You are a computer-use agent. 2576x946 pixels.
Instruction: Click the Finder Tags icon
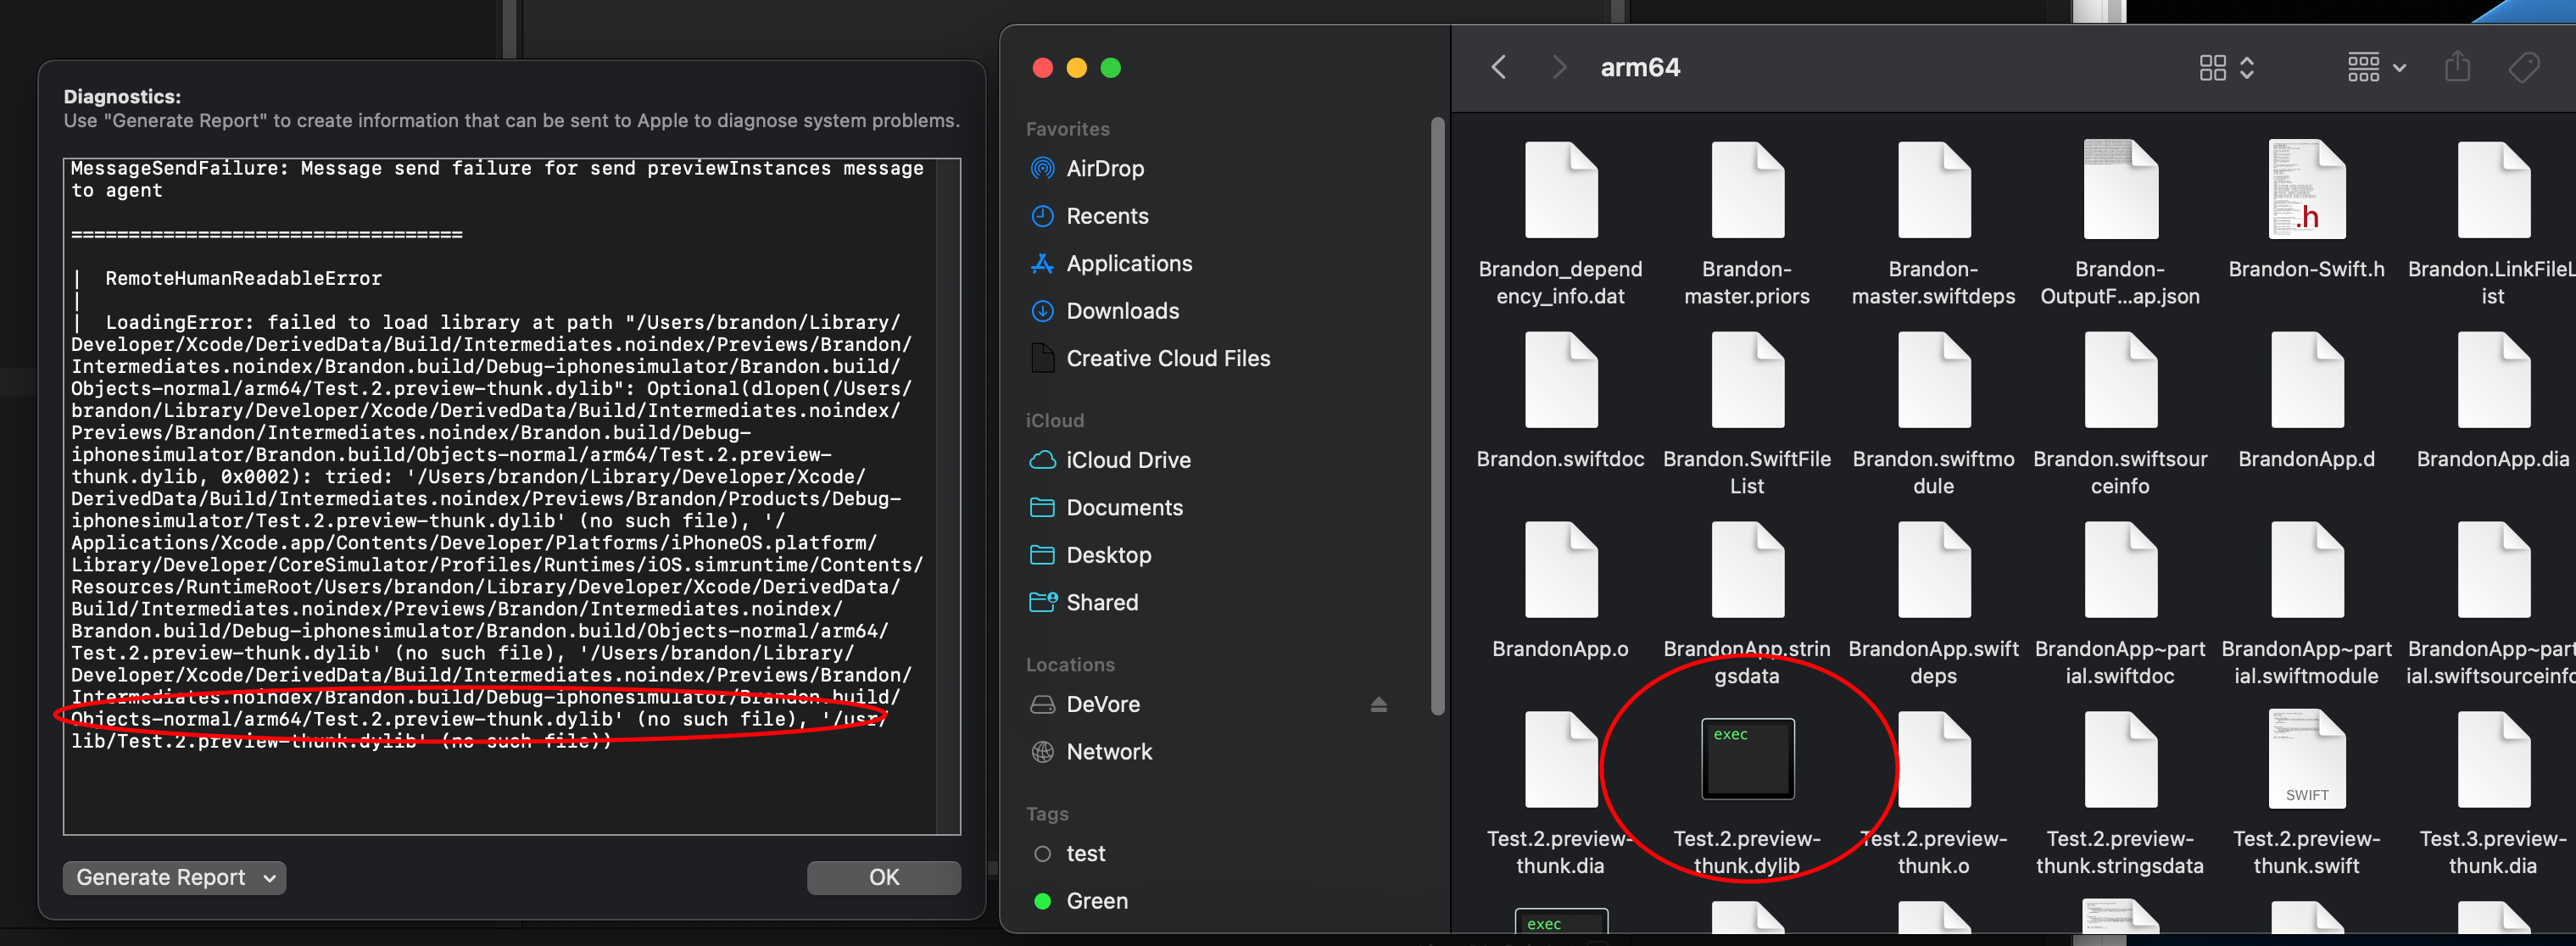tap(2524, 68)
